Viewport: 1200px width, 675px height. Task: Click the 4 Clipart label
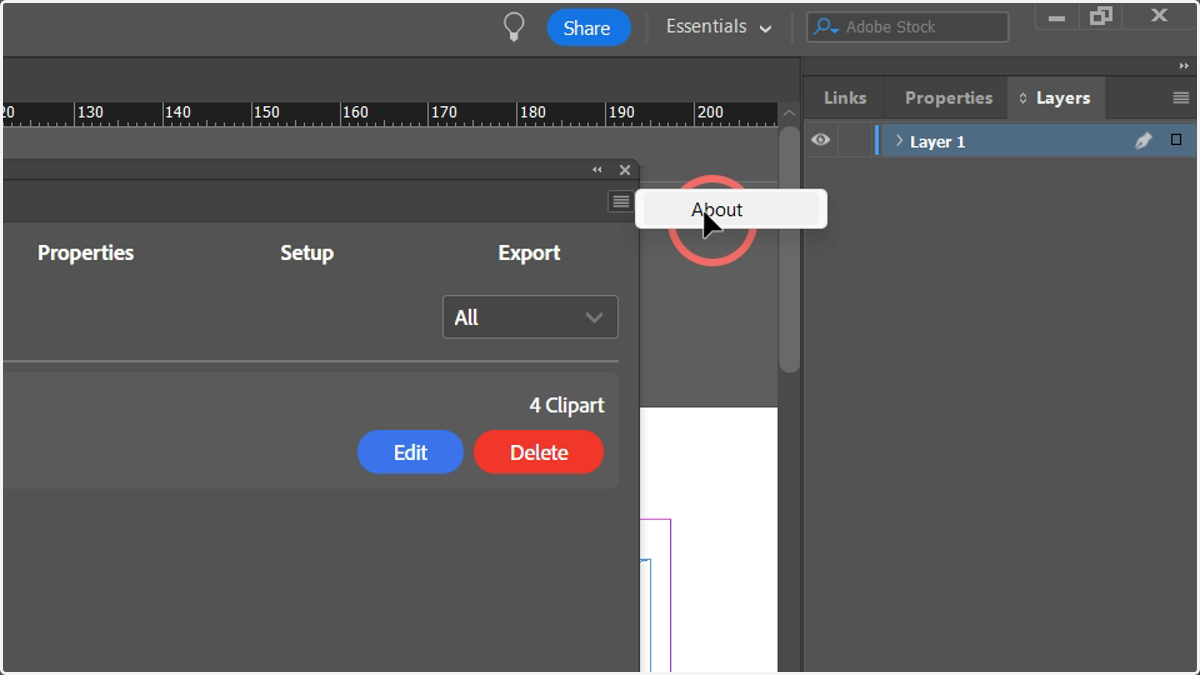point(566,405)
